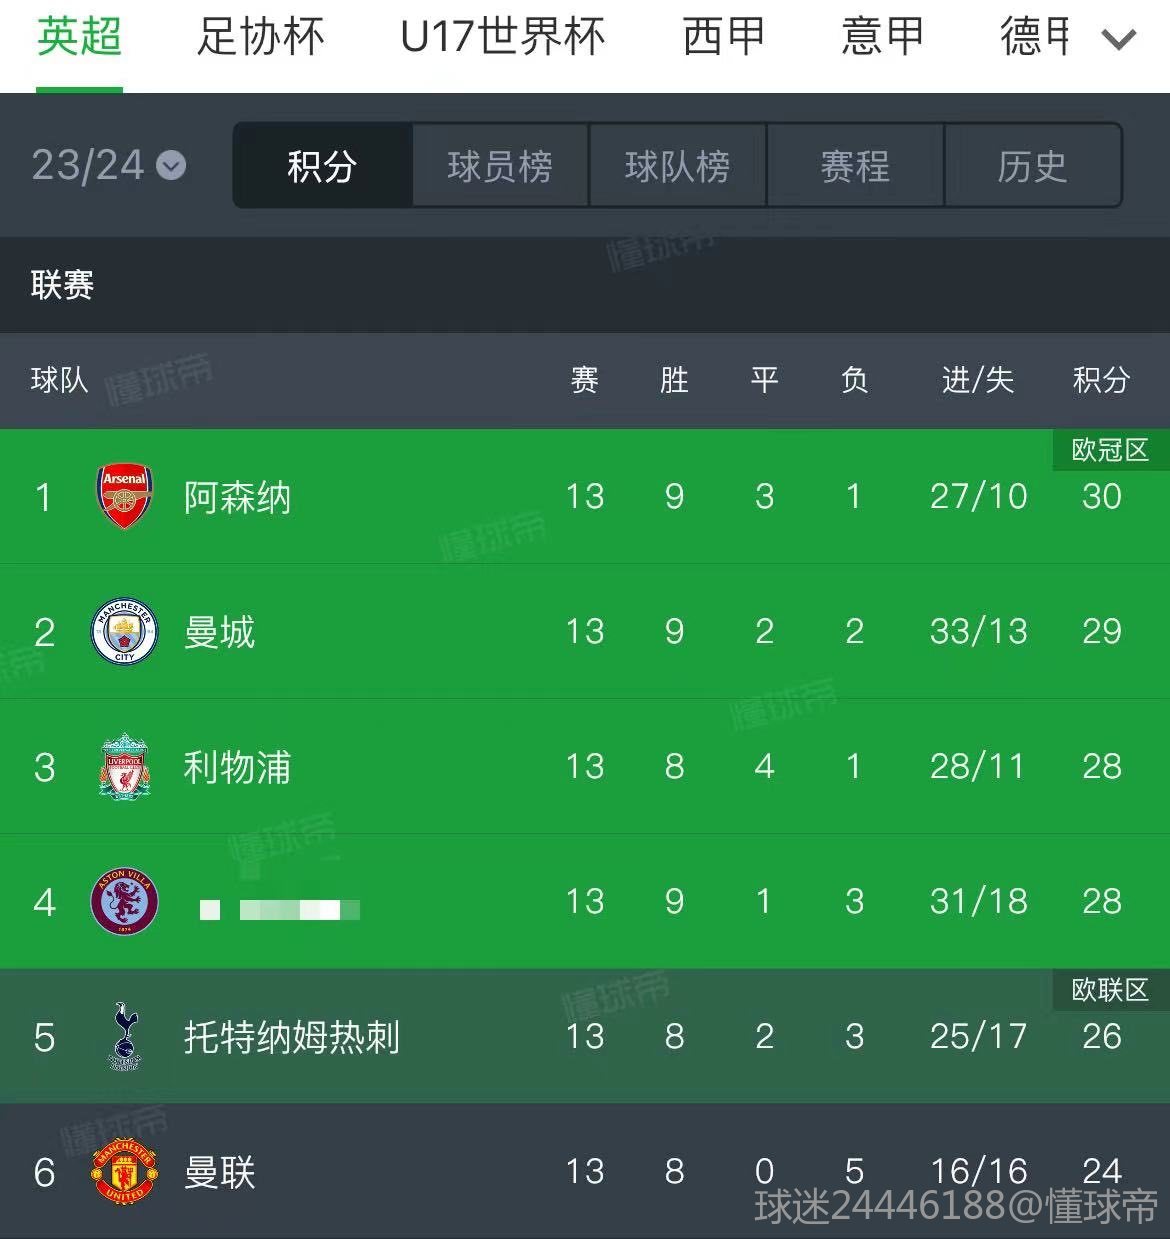Tap the 积分 column header

pyautogui.click(x=1100, y=380)
